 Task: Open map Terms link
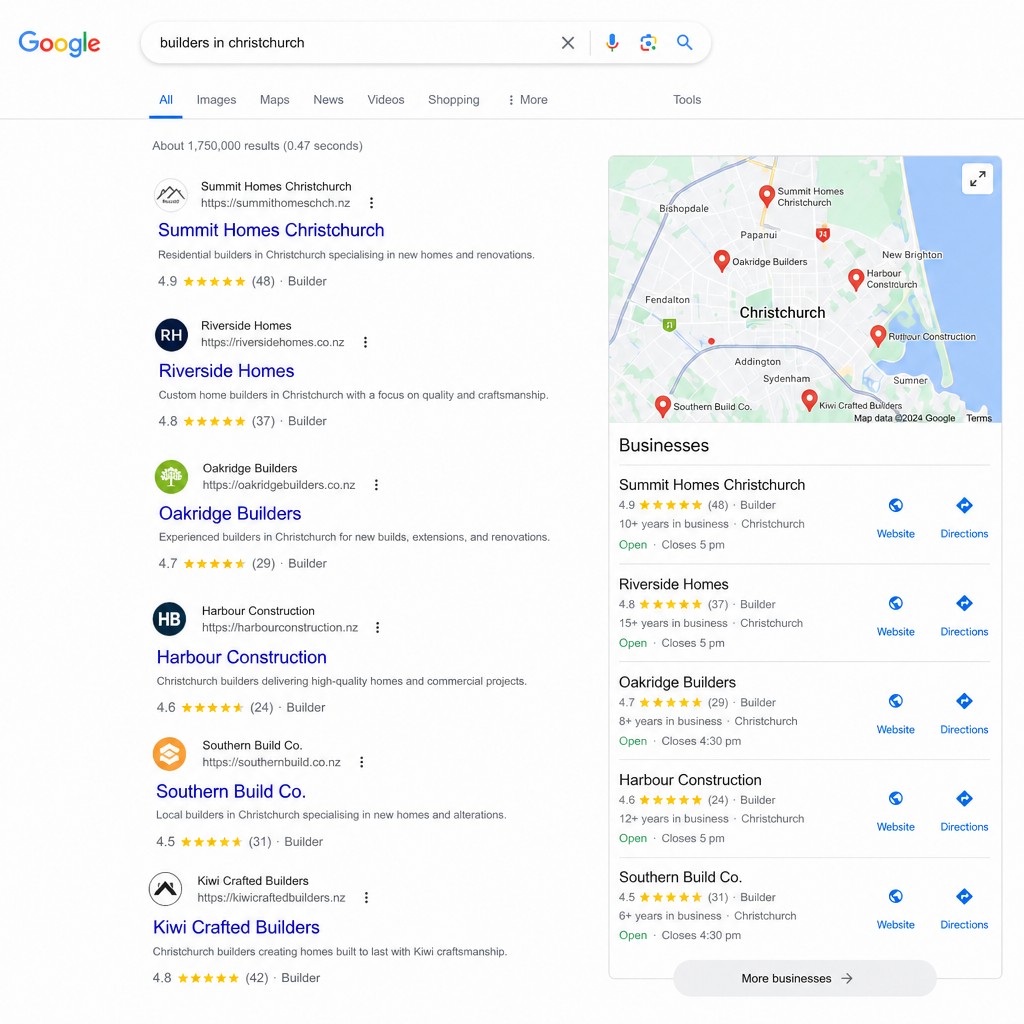coord(978,418)
